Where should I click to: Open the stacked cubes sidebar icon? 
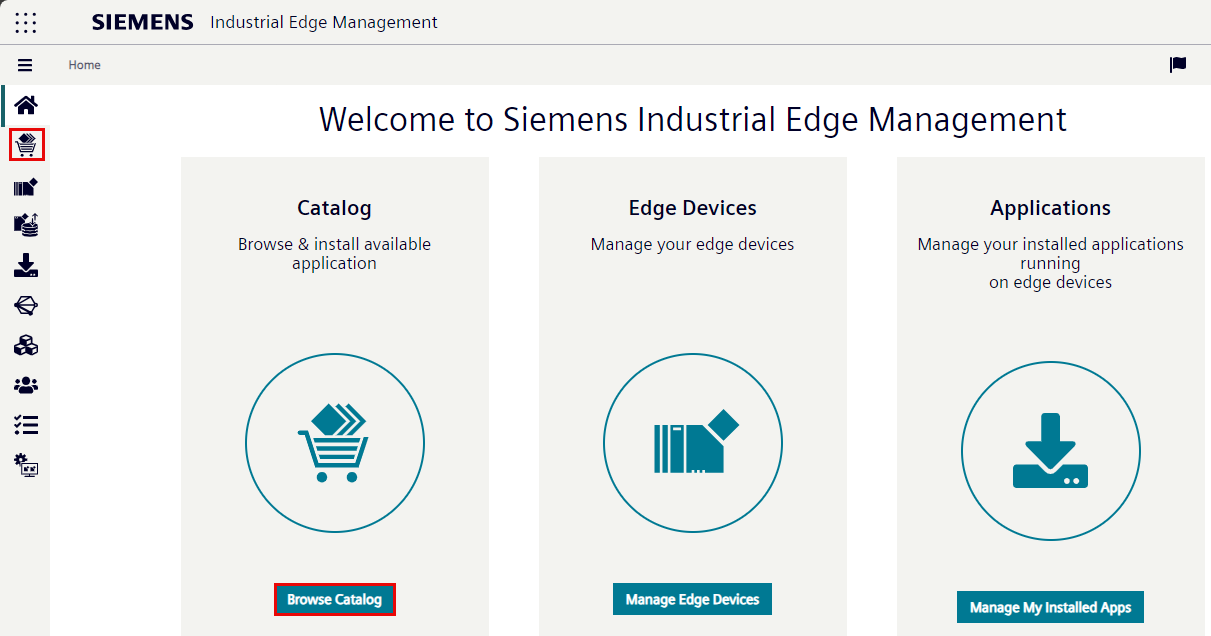point(26,345)
